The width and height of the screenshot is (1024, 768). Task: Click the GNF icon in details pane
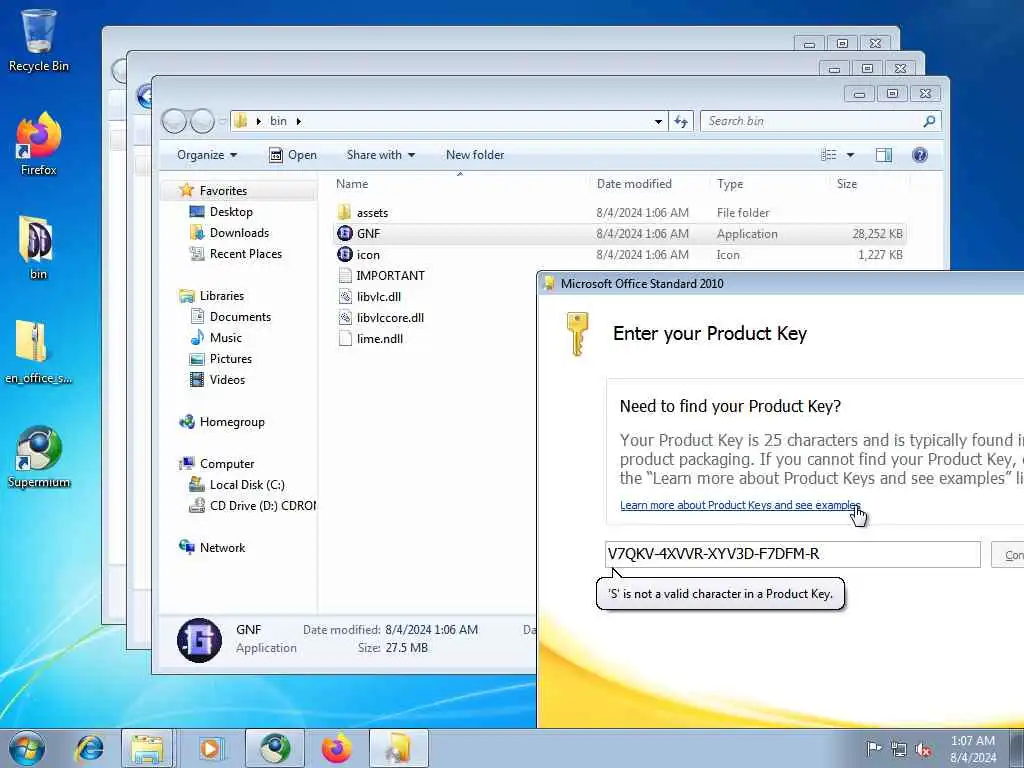click(199, 640)
